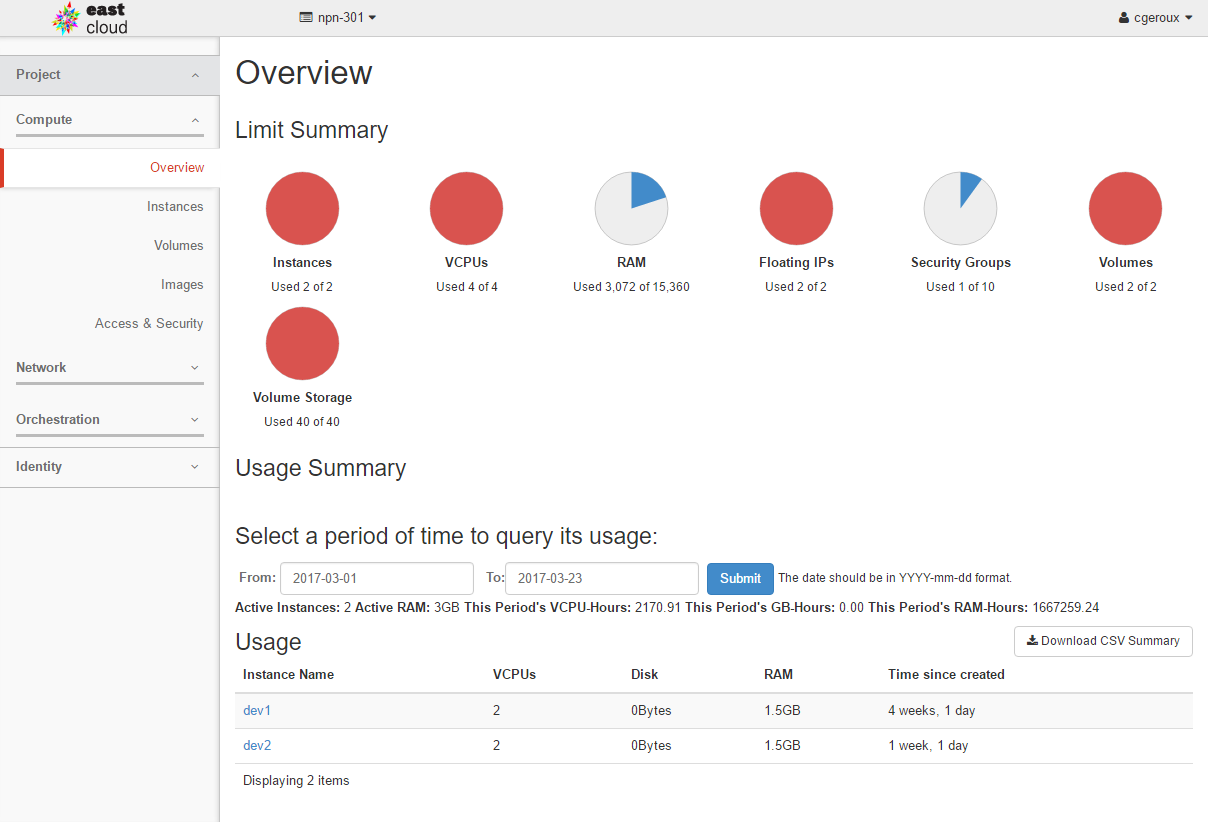The height and width of the screenshot is (822, 1208).
Task: Click the Time since created header
Action: (x=946, y=675)
